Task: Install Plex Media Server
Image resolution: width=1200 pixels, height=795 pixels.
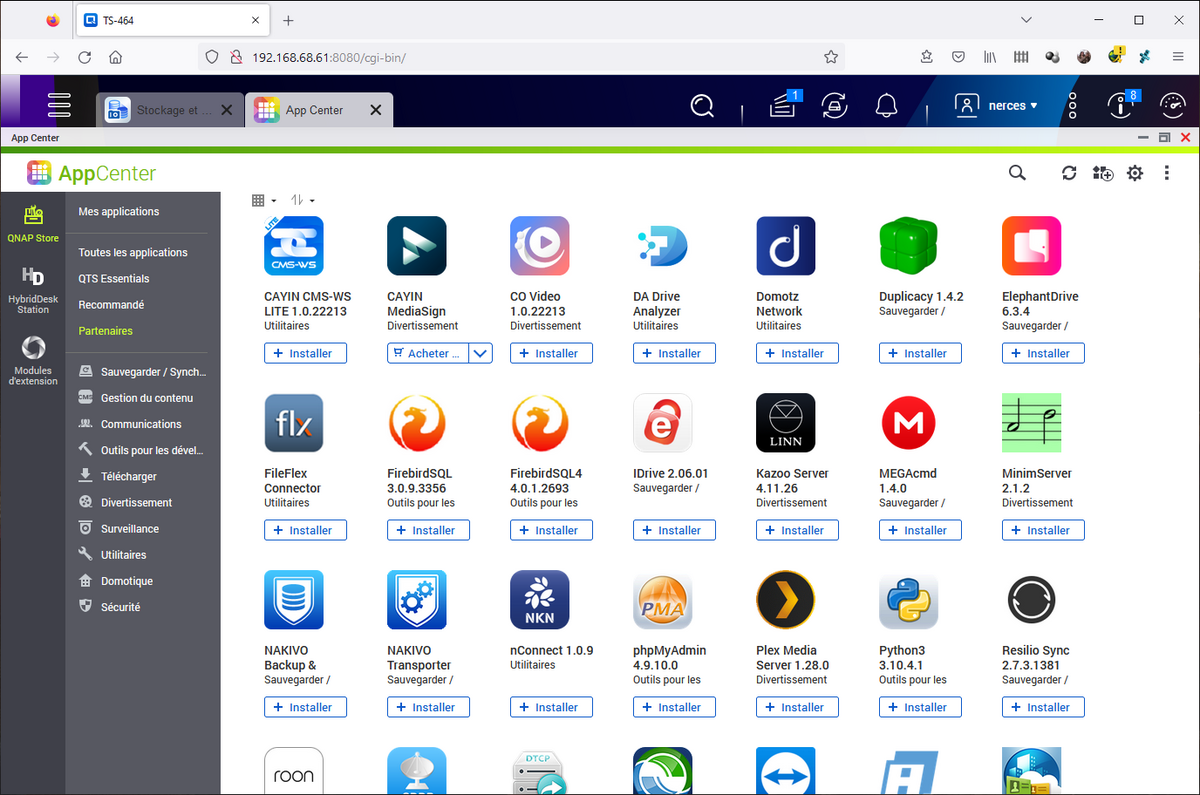Action: click(797, 707)
